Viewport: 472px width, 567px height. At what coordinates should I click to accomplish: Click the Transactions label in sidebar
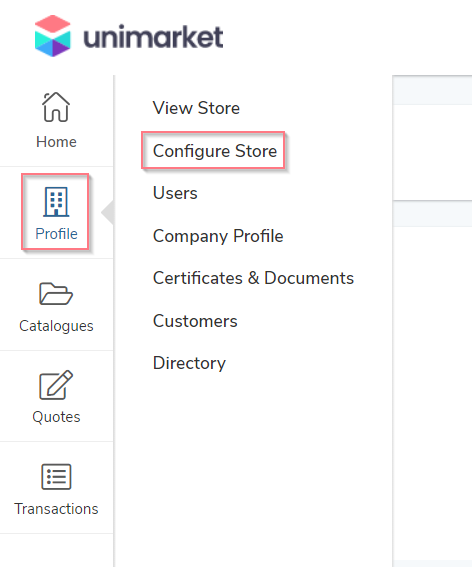click(x=56, y=509)
